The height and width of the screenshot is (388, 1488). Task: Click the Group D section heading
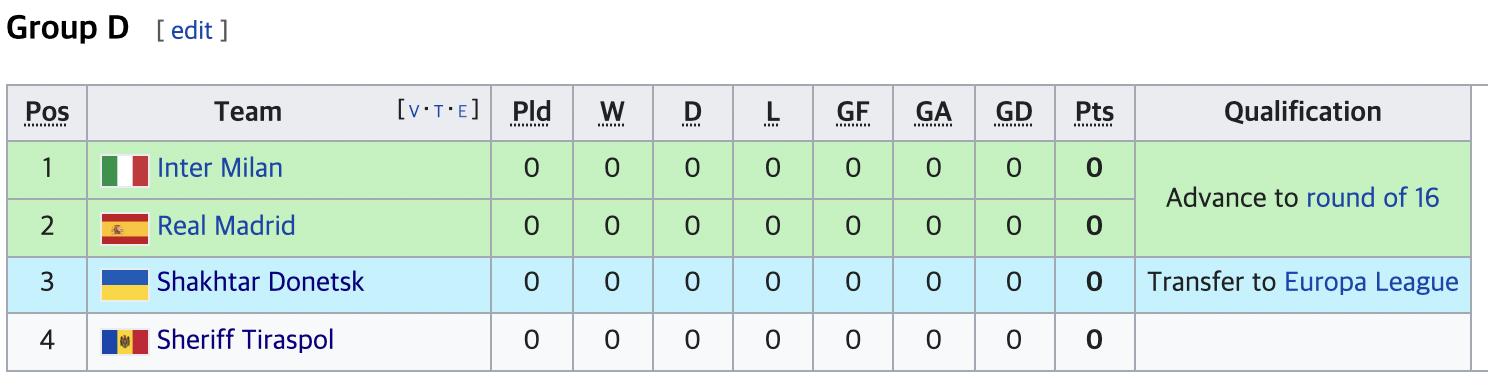click(x=68, y=29)
